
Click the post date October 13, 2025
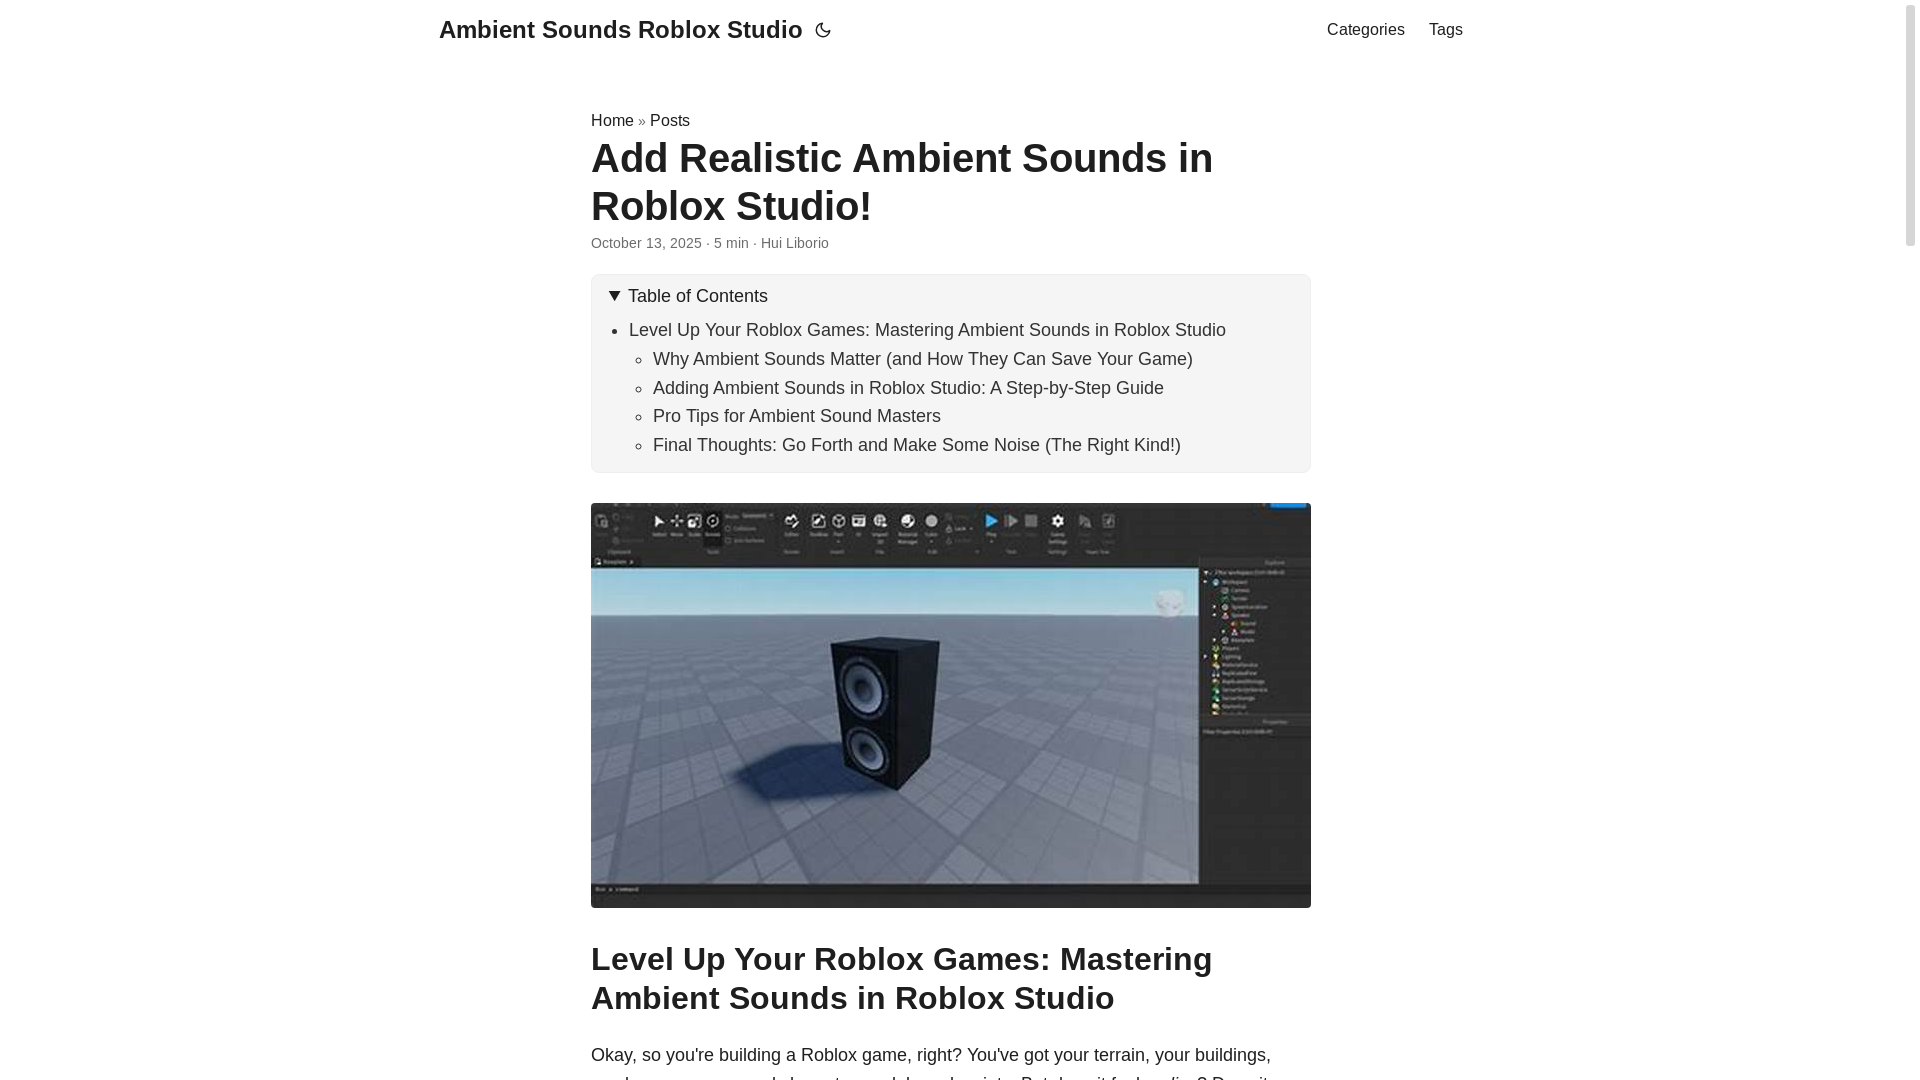pyautogui.click(x=646, y=243)
